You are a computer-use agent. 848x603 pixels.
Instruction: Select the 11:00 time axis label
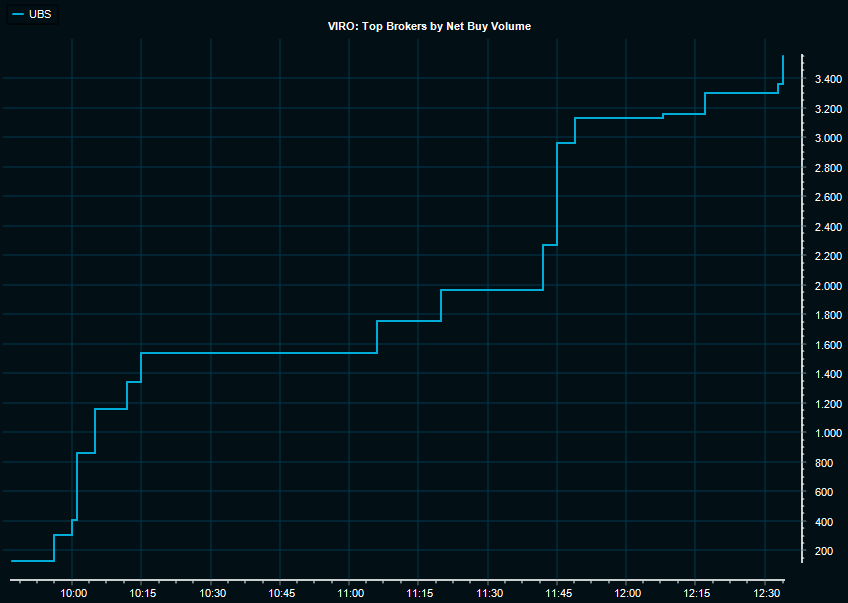(349, 594)
